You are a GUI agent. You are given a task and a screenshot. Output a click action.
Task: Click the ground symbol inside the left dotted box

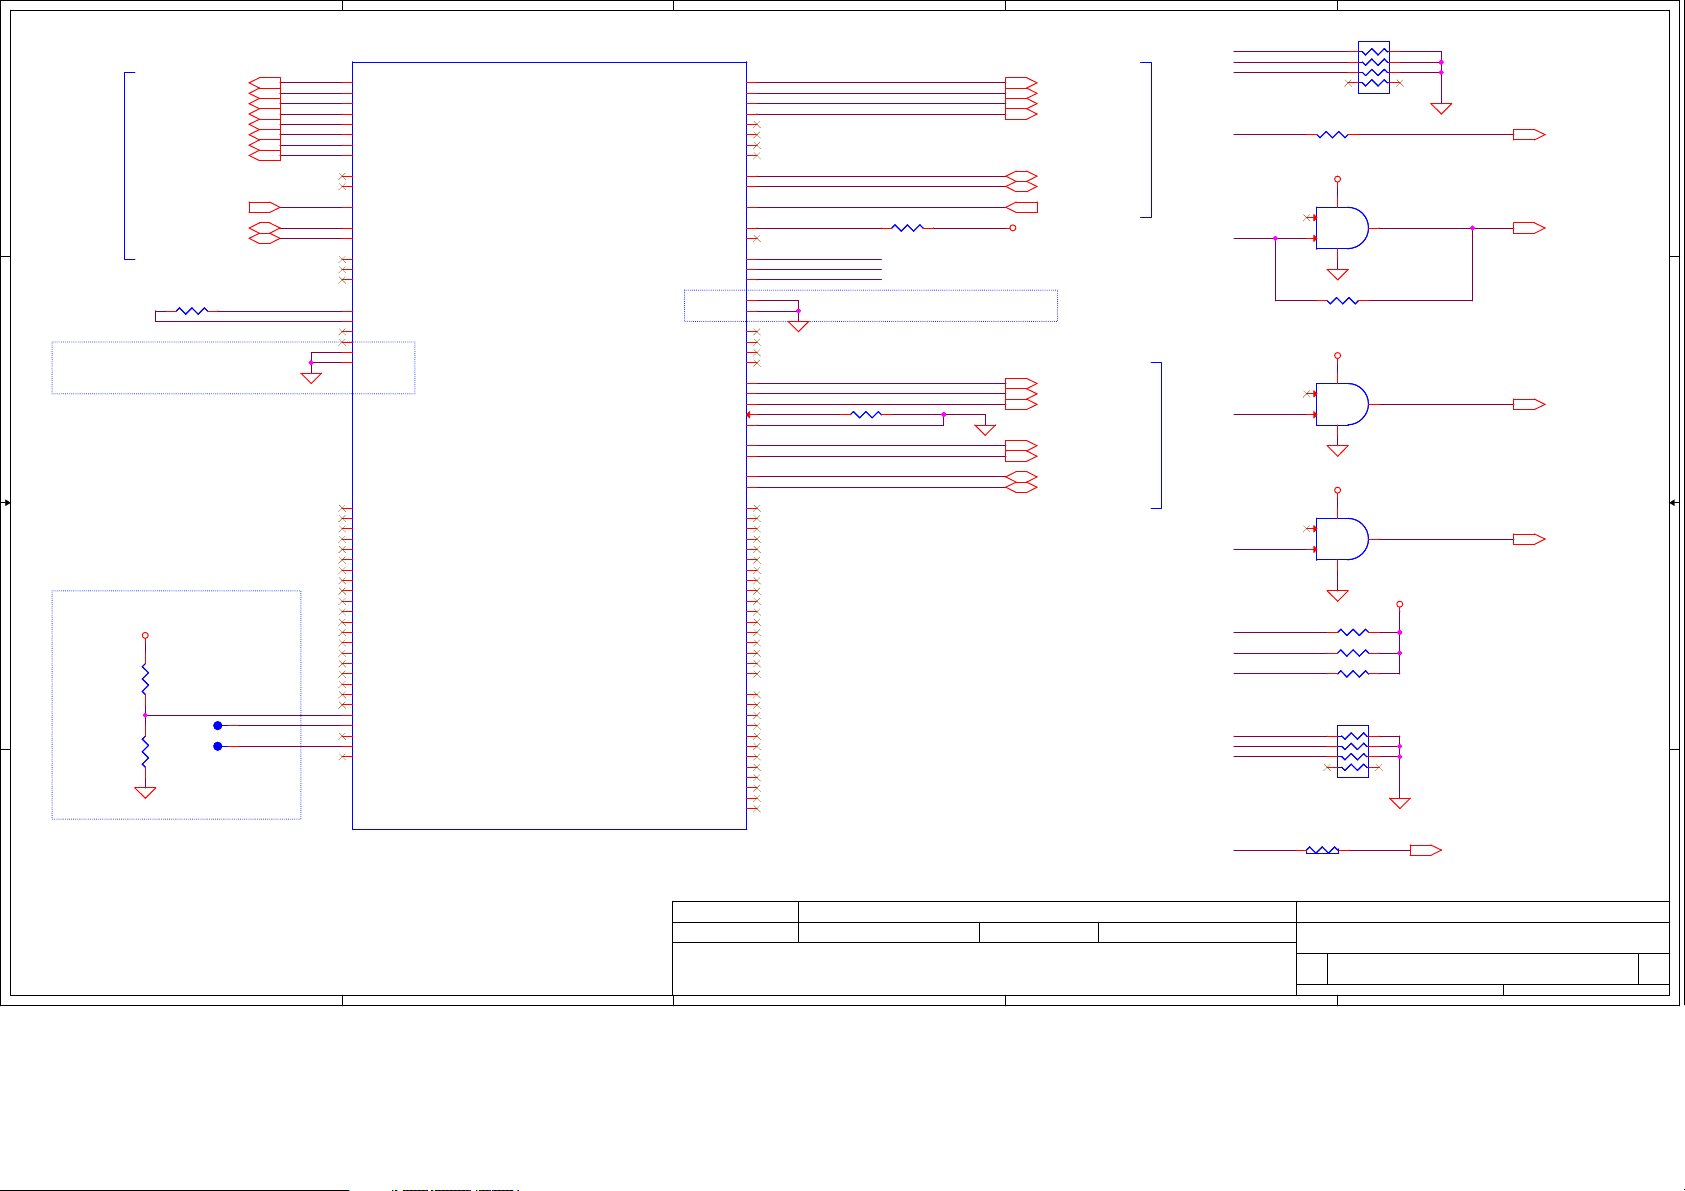coord(311,378)
